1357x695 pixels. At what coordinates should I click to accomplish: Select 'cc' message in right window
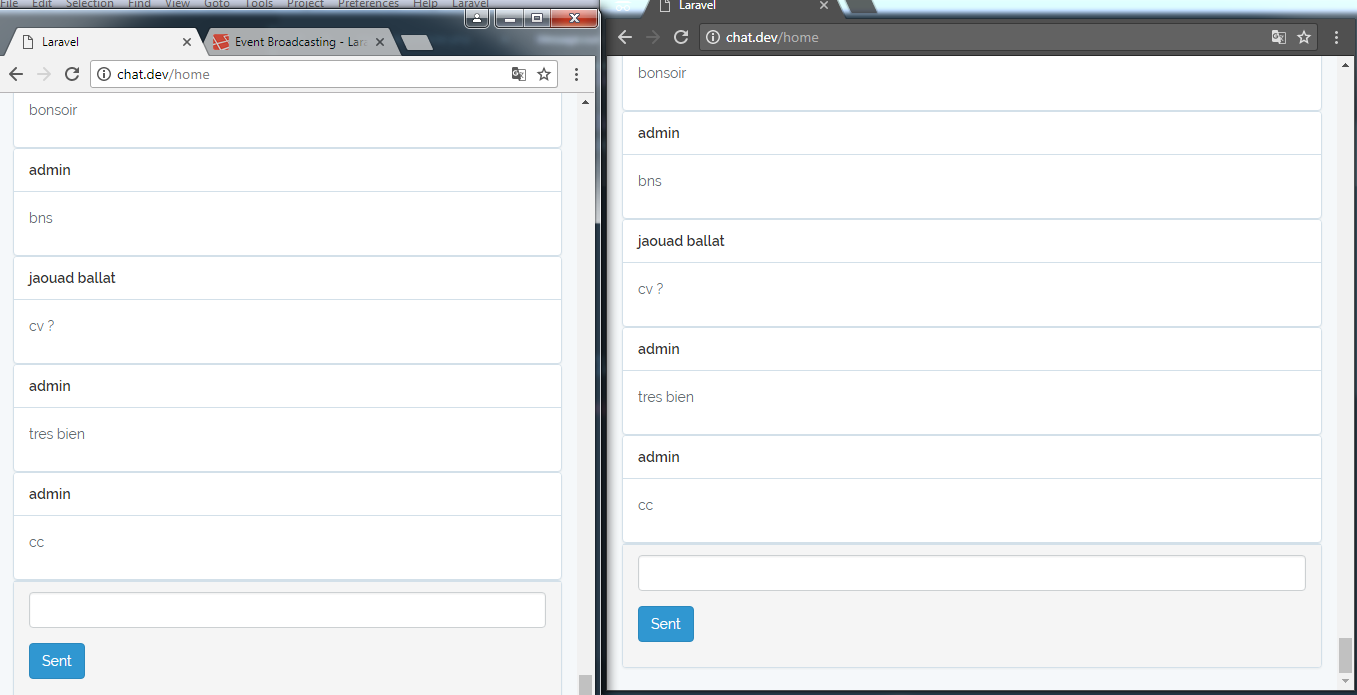pyautogui.click(x=646, y=505)
